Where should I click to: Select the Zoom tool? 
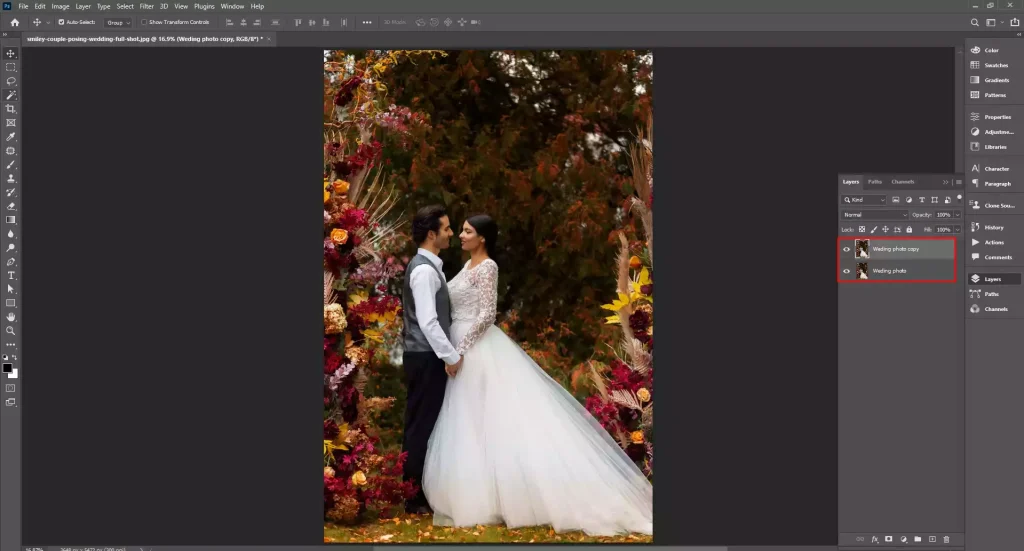tap(10, 330)
